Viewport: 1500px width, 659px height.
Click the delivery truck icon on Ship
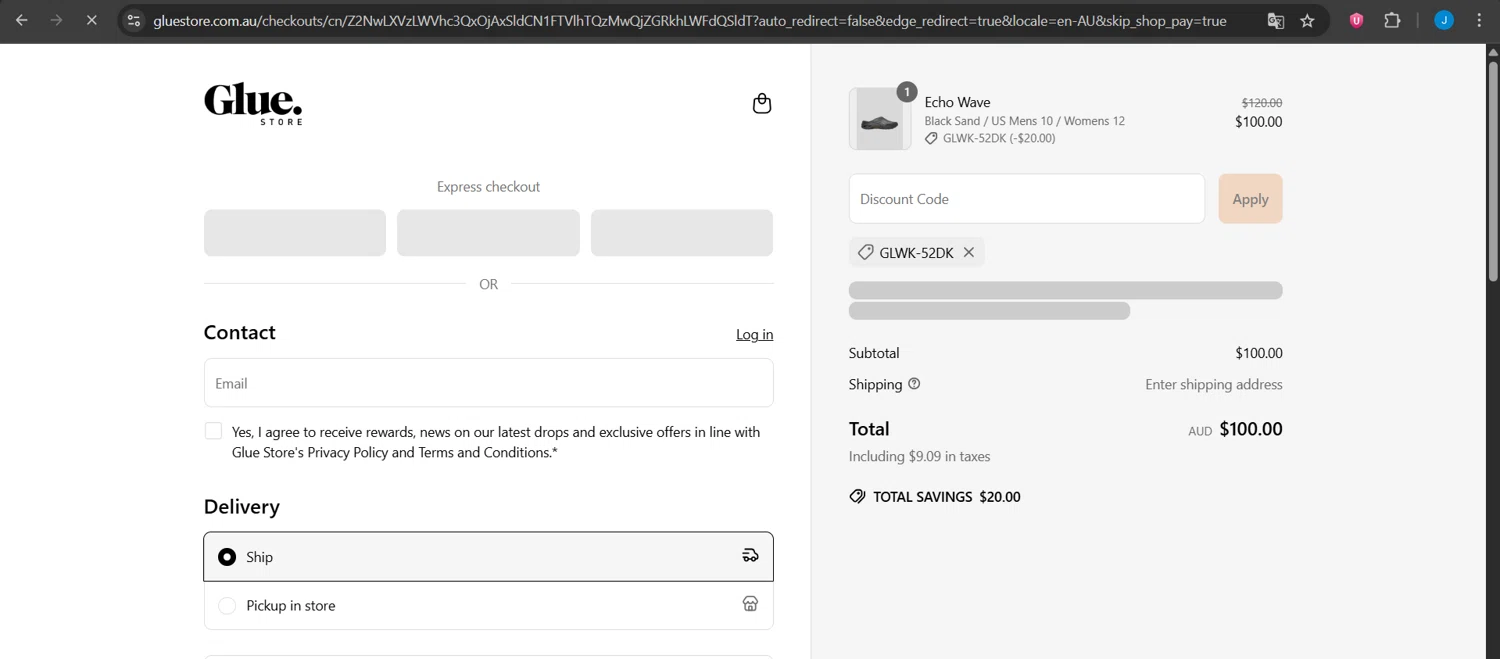pos(750,556)
